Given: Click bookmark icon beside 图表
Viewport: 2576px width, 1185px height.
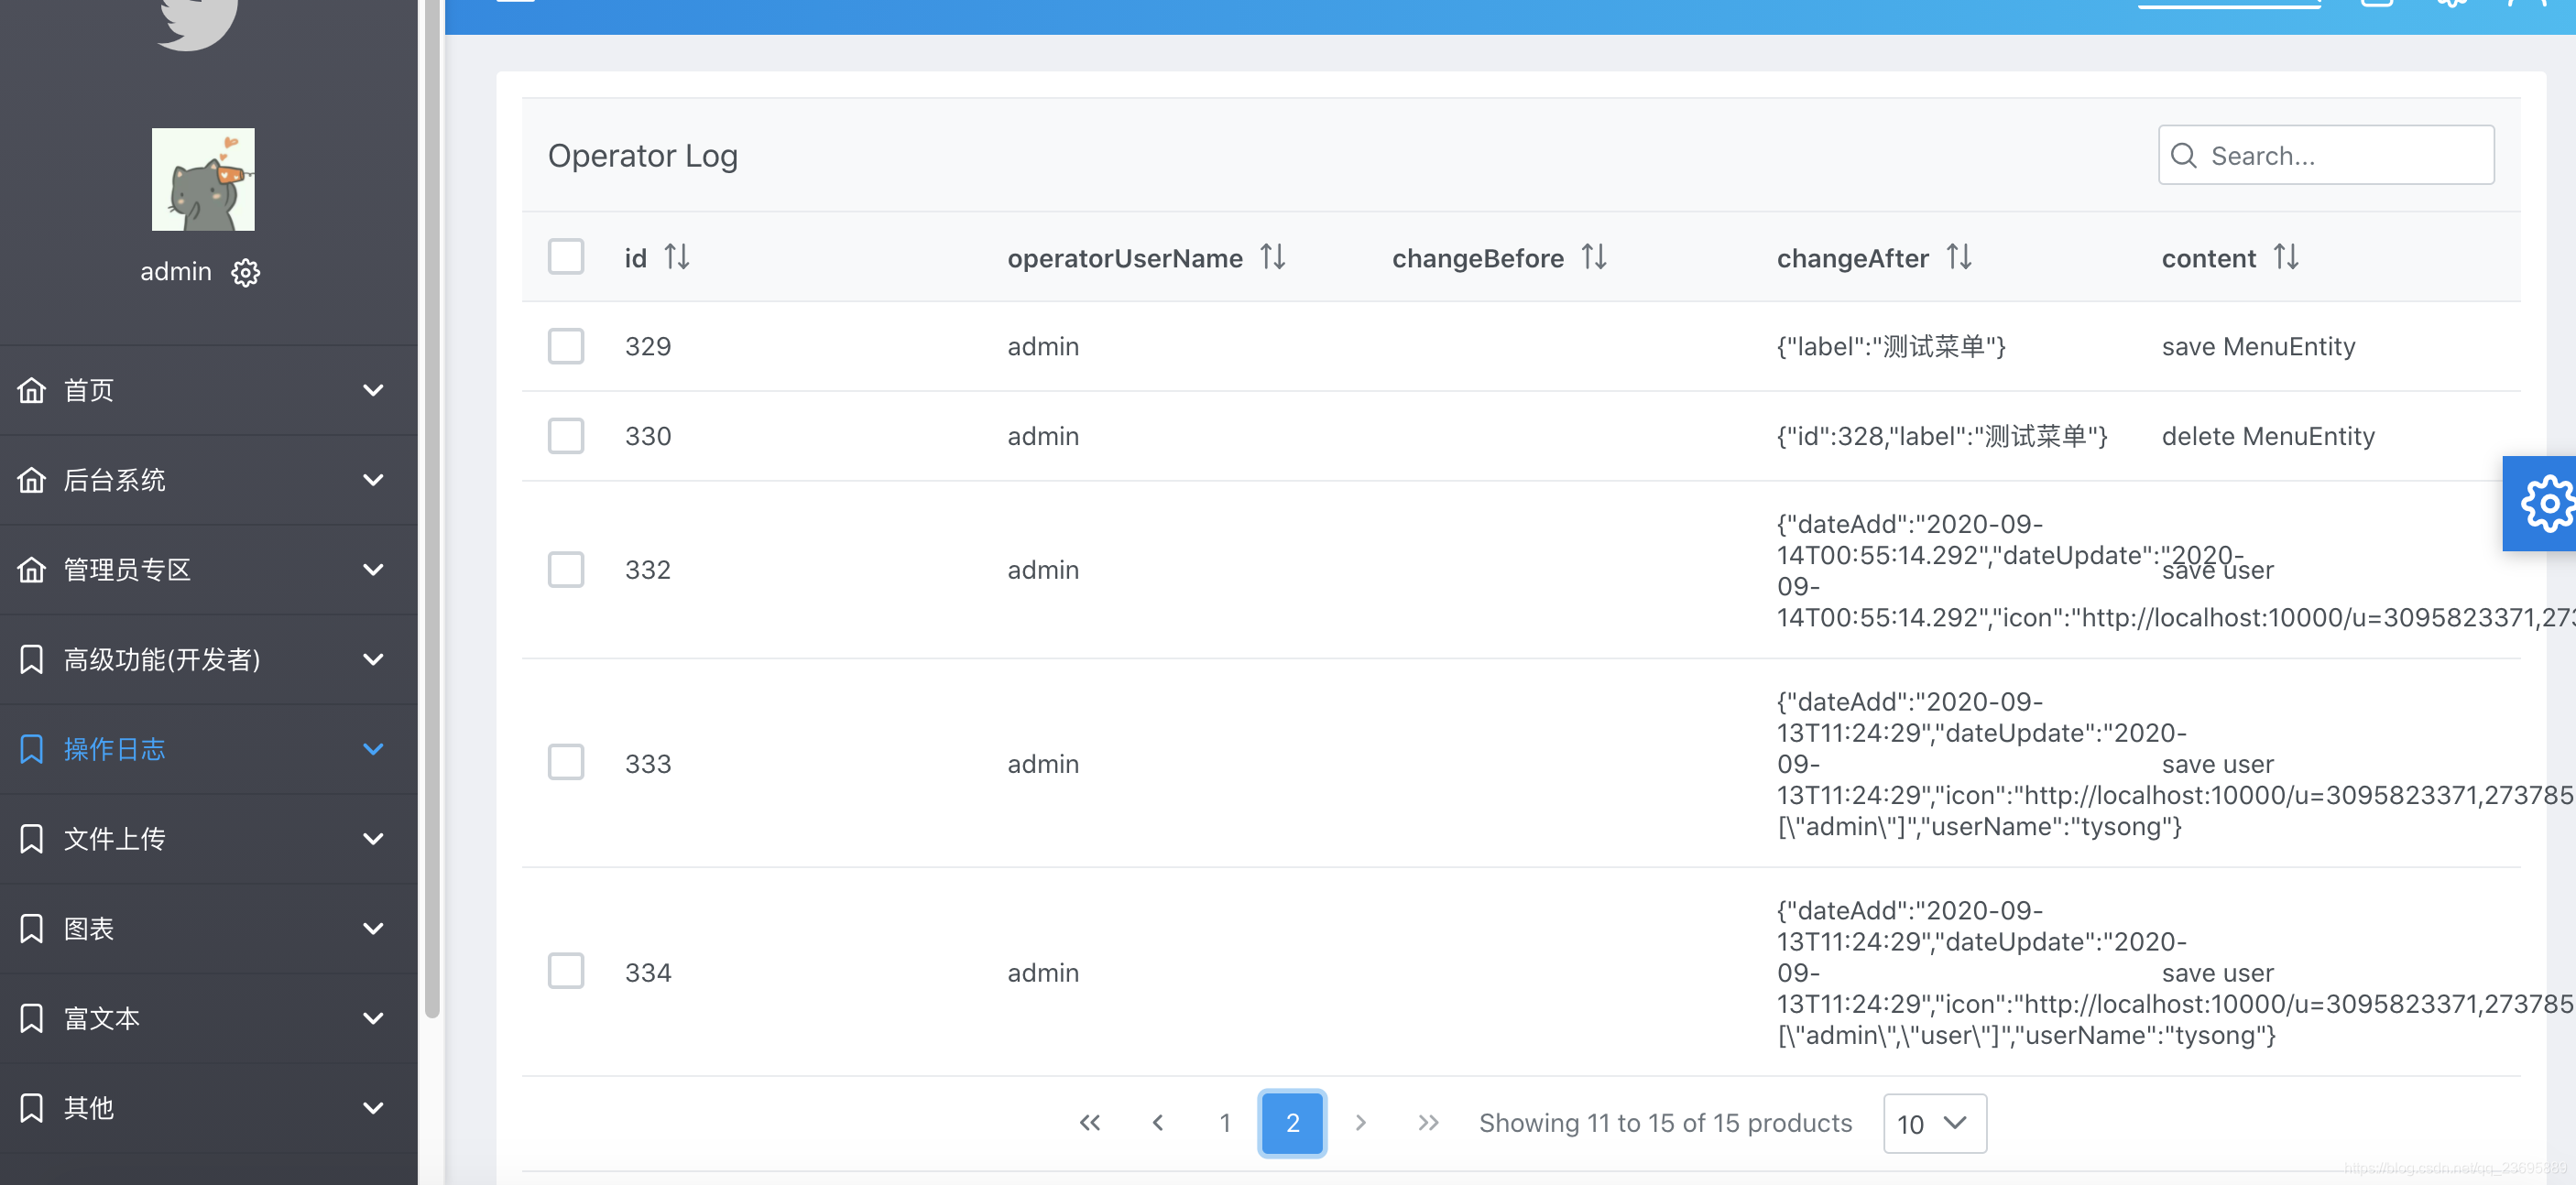Looking at the screenshot, I should [x=32, y=929].
